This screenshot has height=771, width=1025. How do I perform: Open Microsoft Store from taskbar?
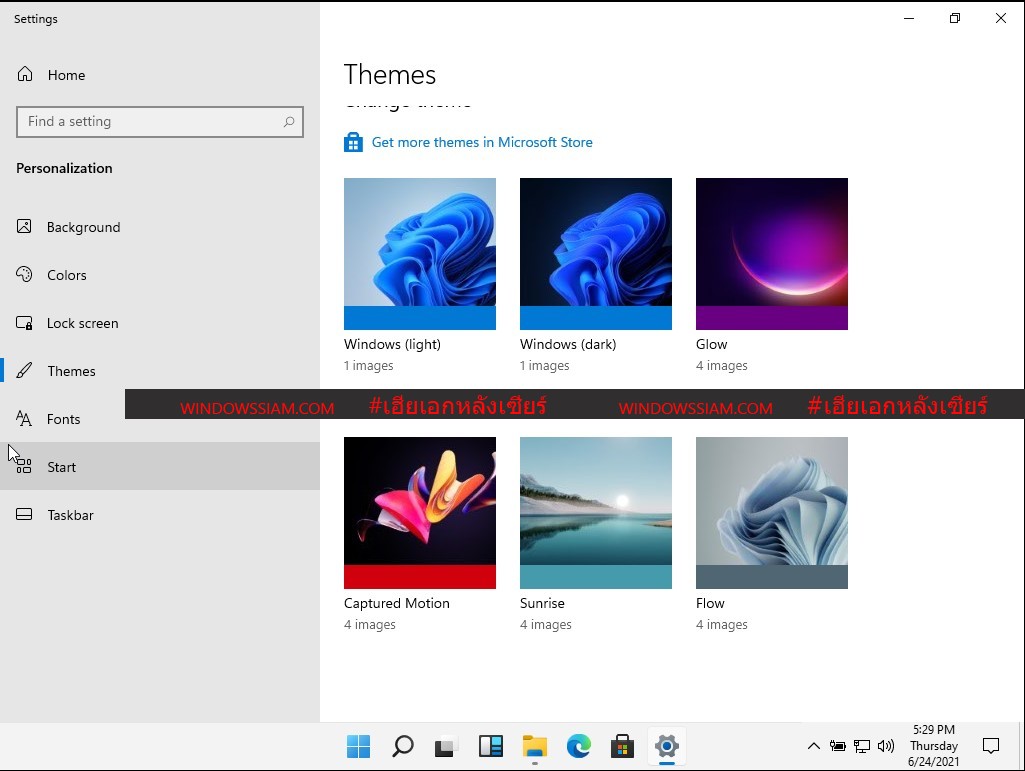tap(622, 746)
